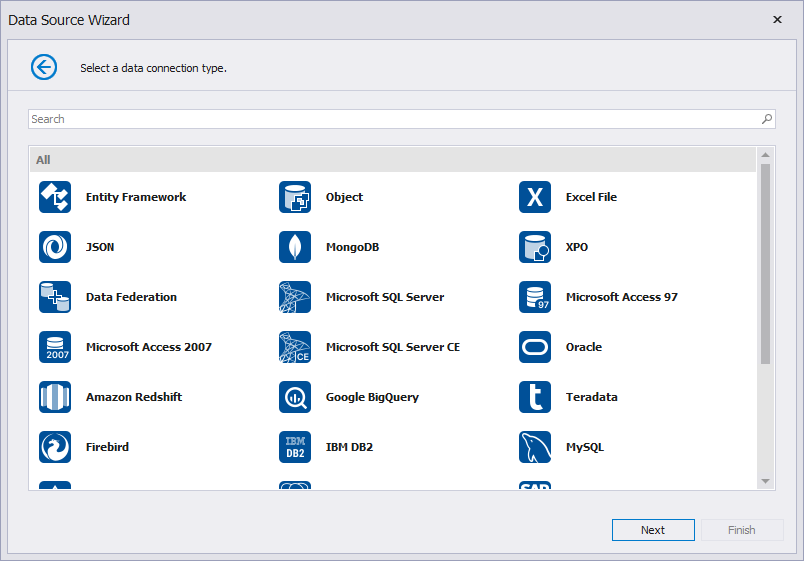Click the Next button
Image resolution: width=804 pixels, height=561 pixels.
[653, 530]
